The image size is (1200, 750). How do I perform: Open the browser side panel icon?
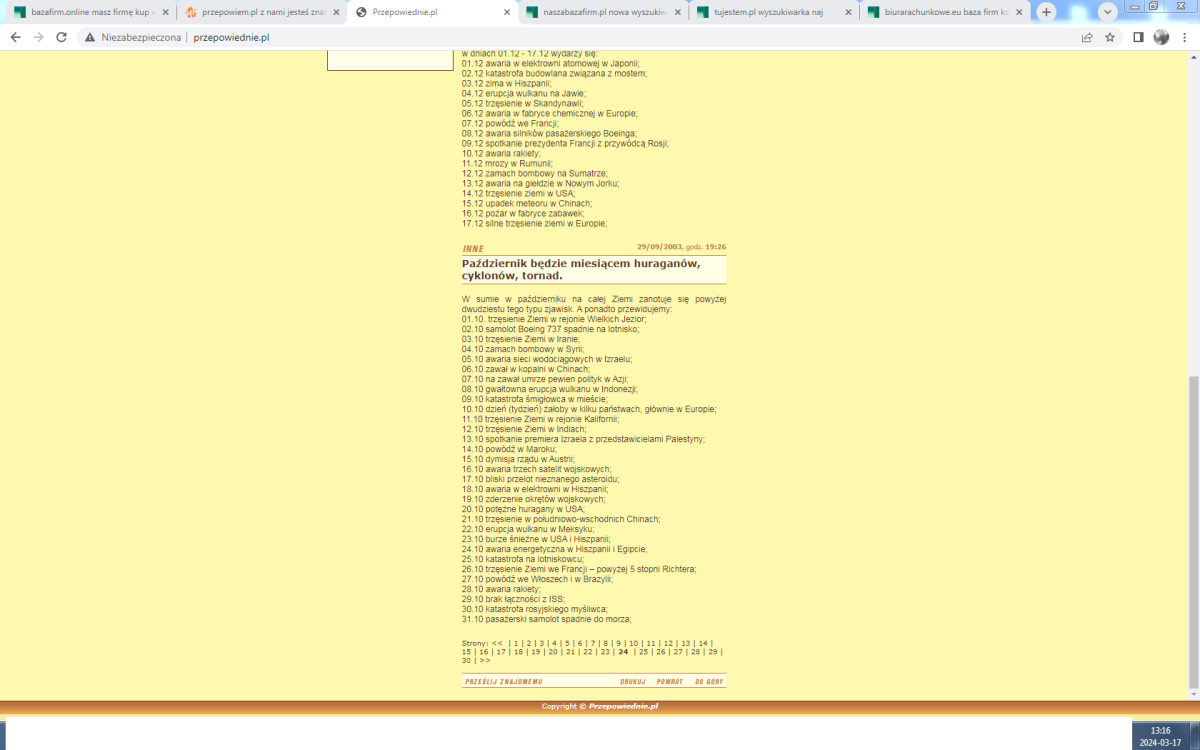click(x=1138, y=37)
